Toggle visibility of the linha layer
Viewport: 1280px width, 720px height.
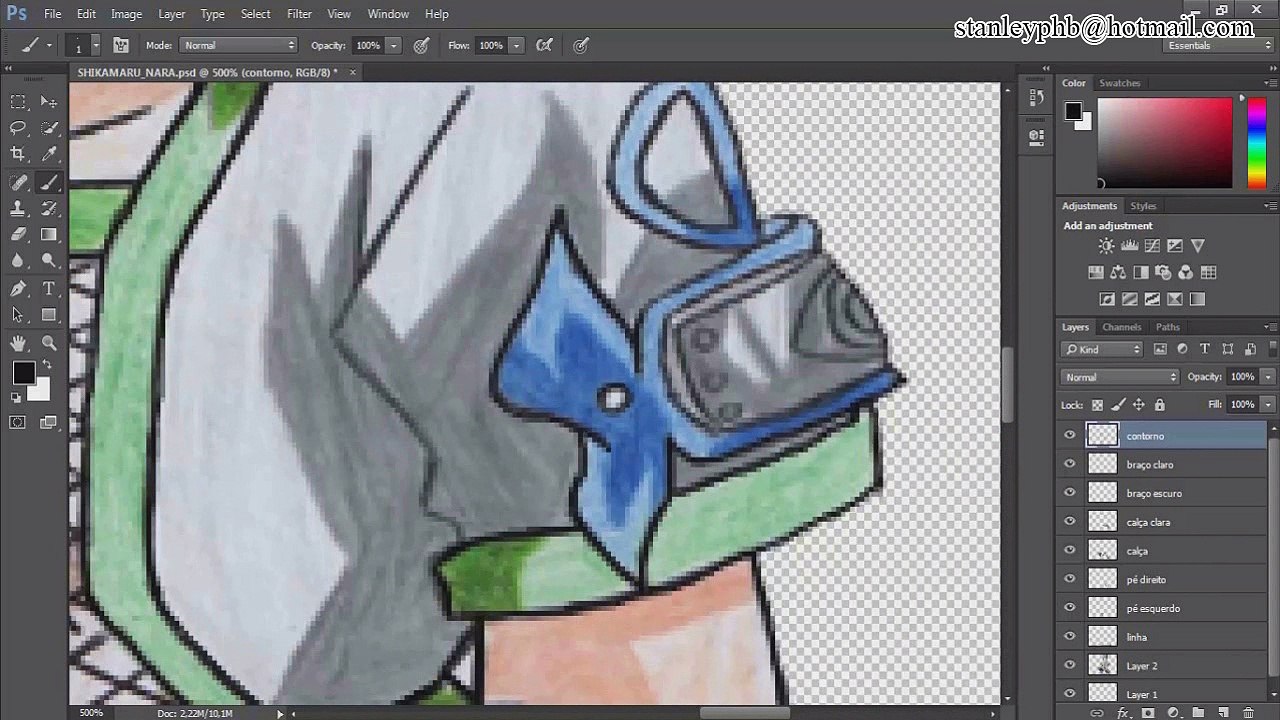coord(1070,637)
